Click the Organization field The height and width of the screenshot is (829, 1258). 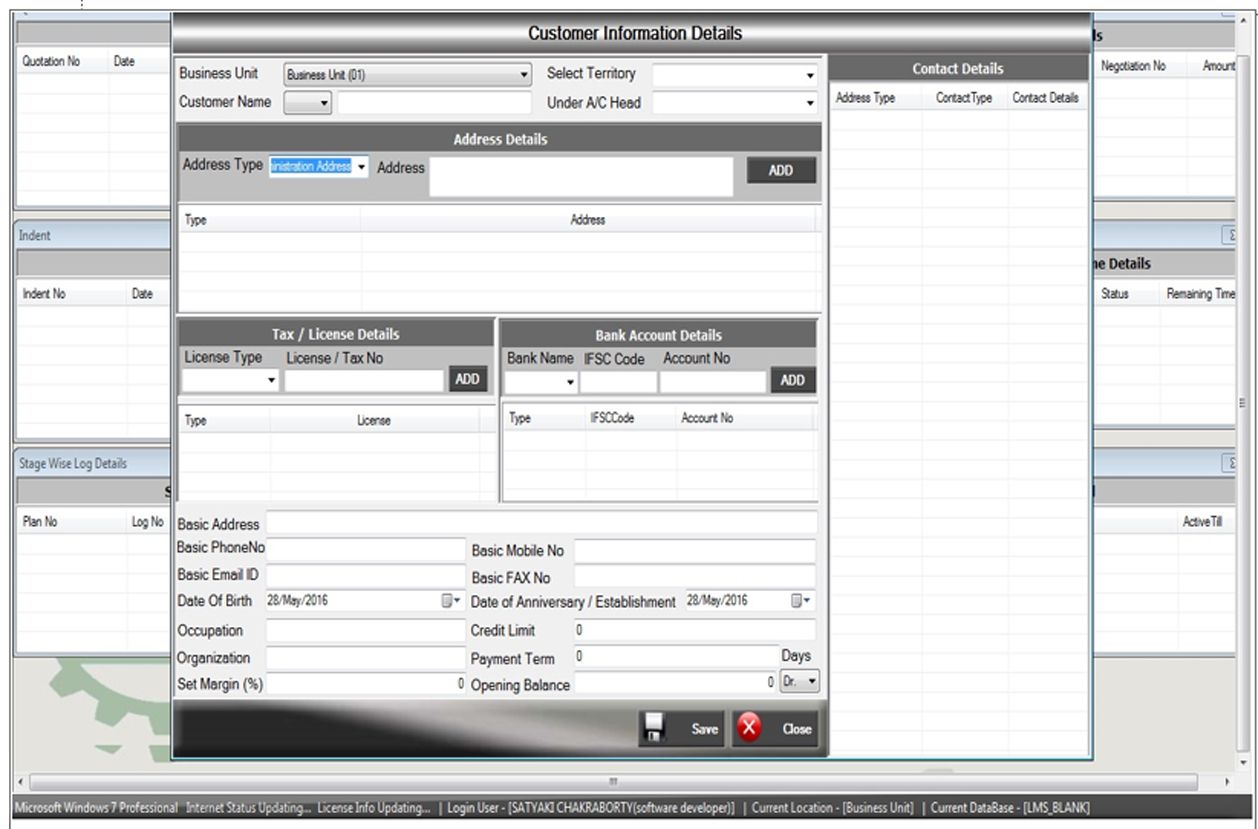click(x=367, y=658)
